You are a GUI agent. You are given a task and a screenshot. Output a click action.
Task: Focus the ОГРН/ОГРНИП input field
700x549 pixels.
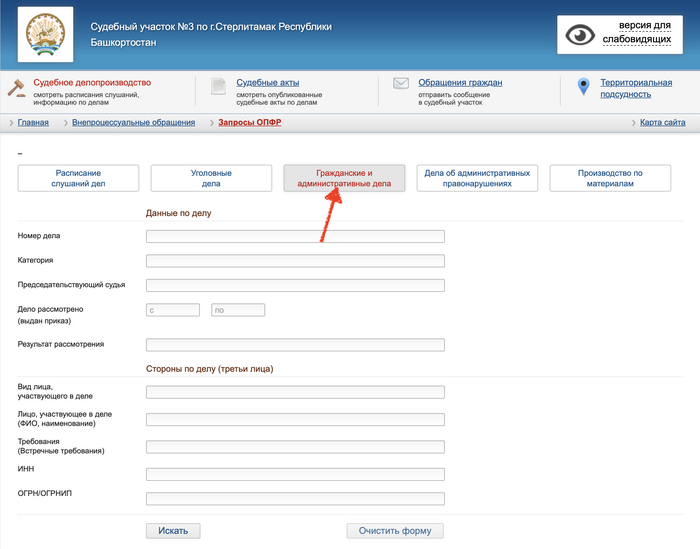295,499
